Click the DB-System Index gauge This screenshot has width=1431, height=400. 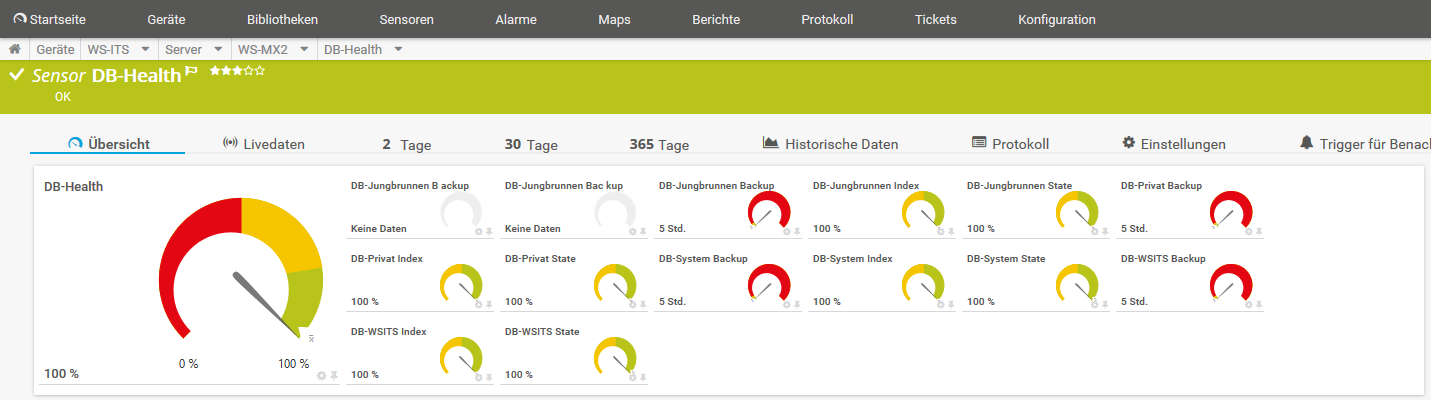coord(923,284)
